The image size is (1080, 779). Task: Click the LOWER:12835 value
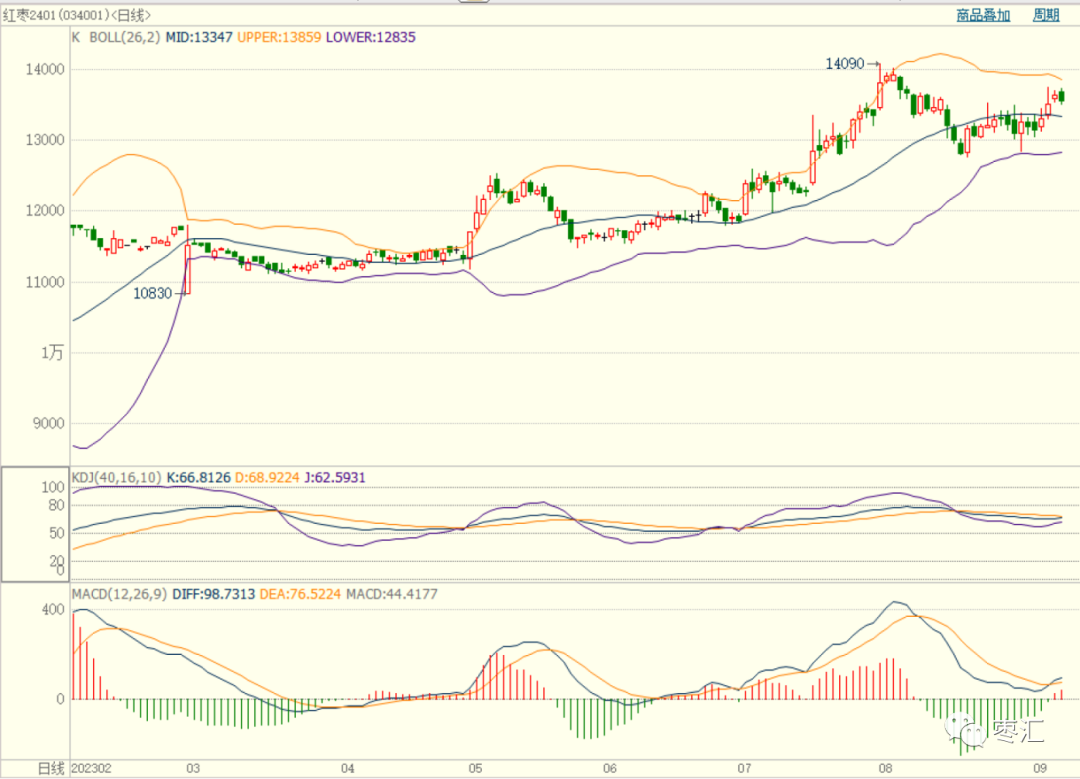click(x=371, y=37)
